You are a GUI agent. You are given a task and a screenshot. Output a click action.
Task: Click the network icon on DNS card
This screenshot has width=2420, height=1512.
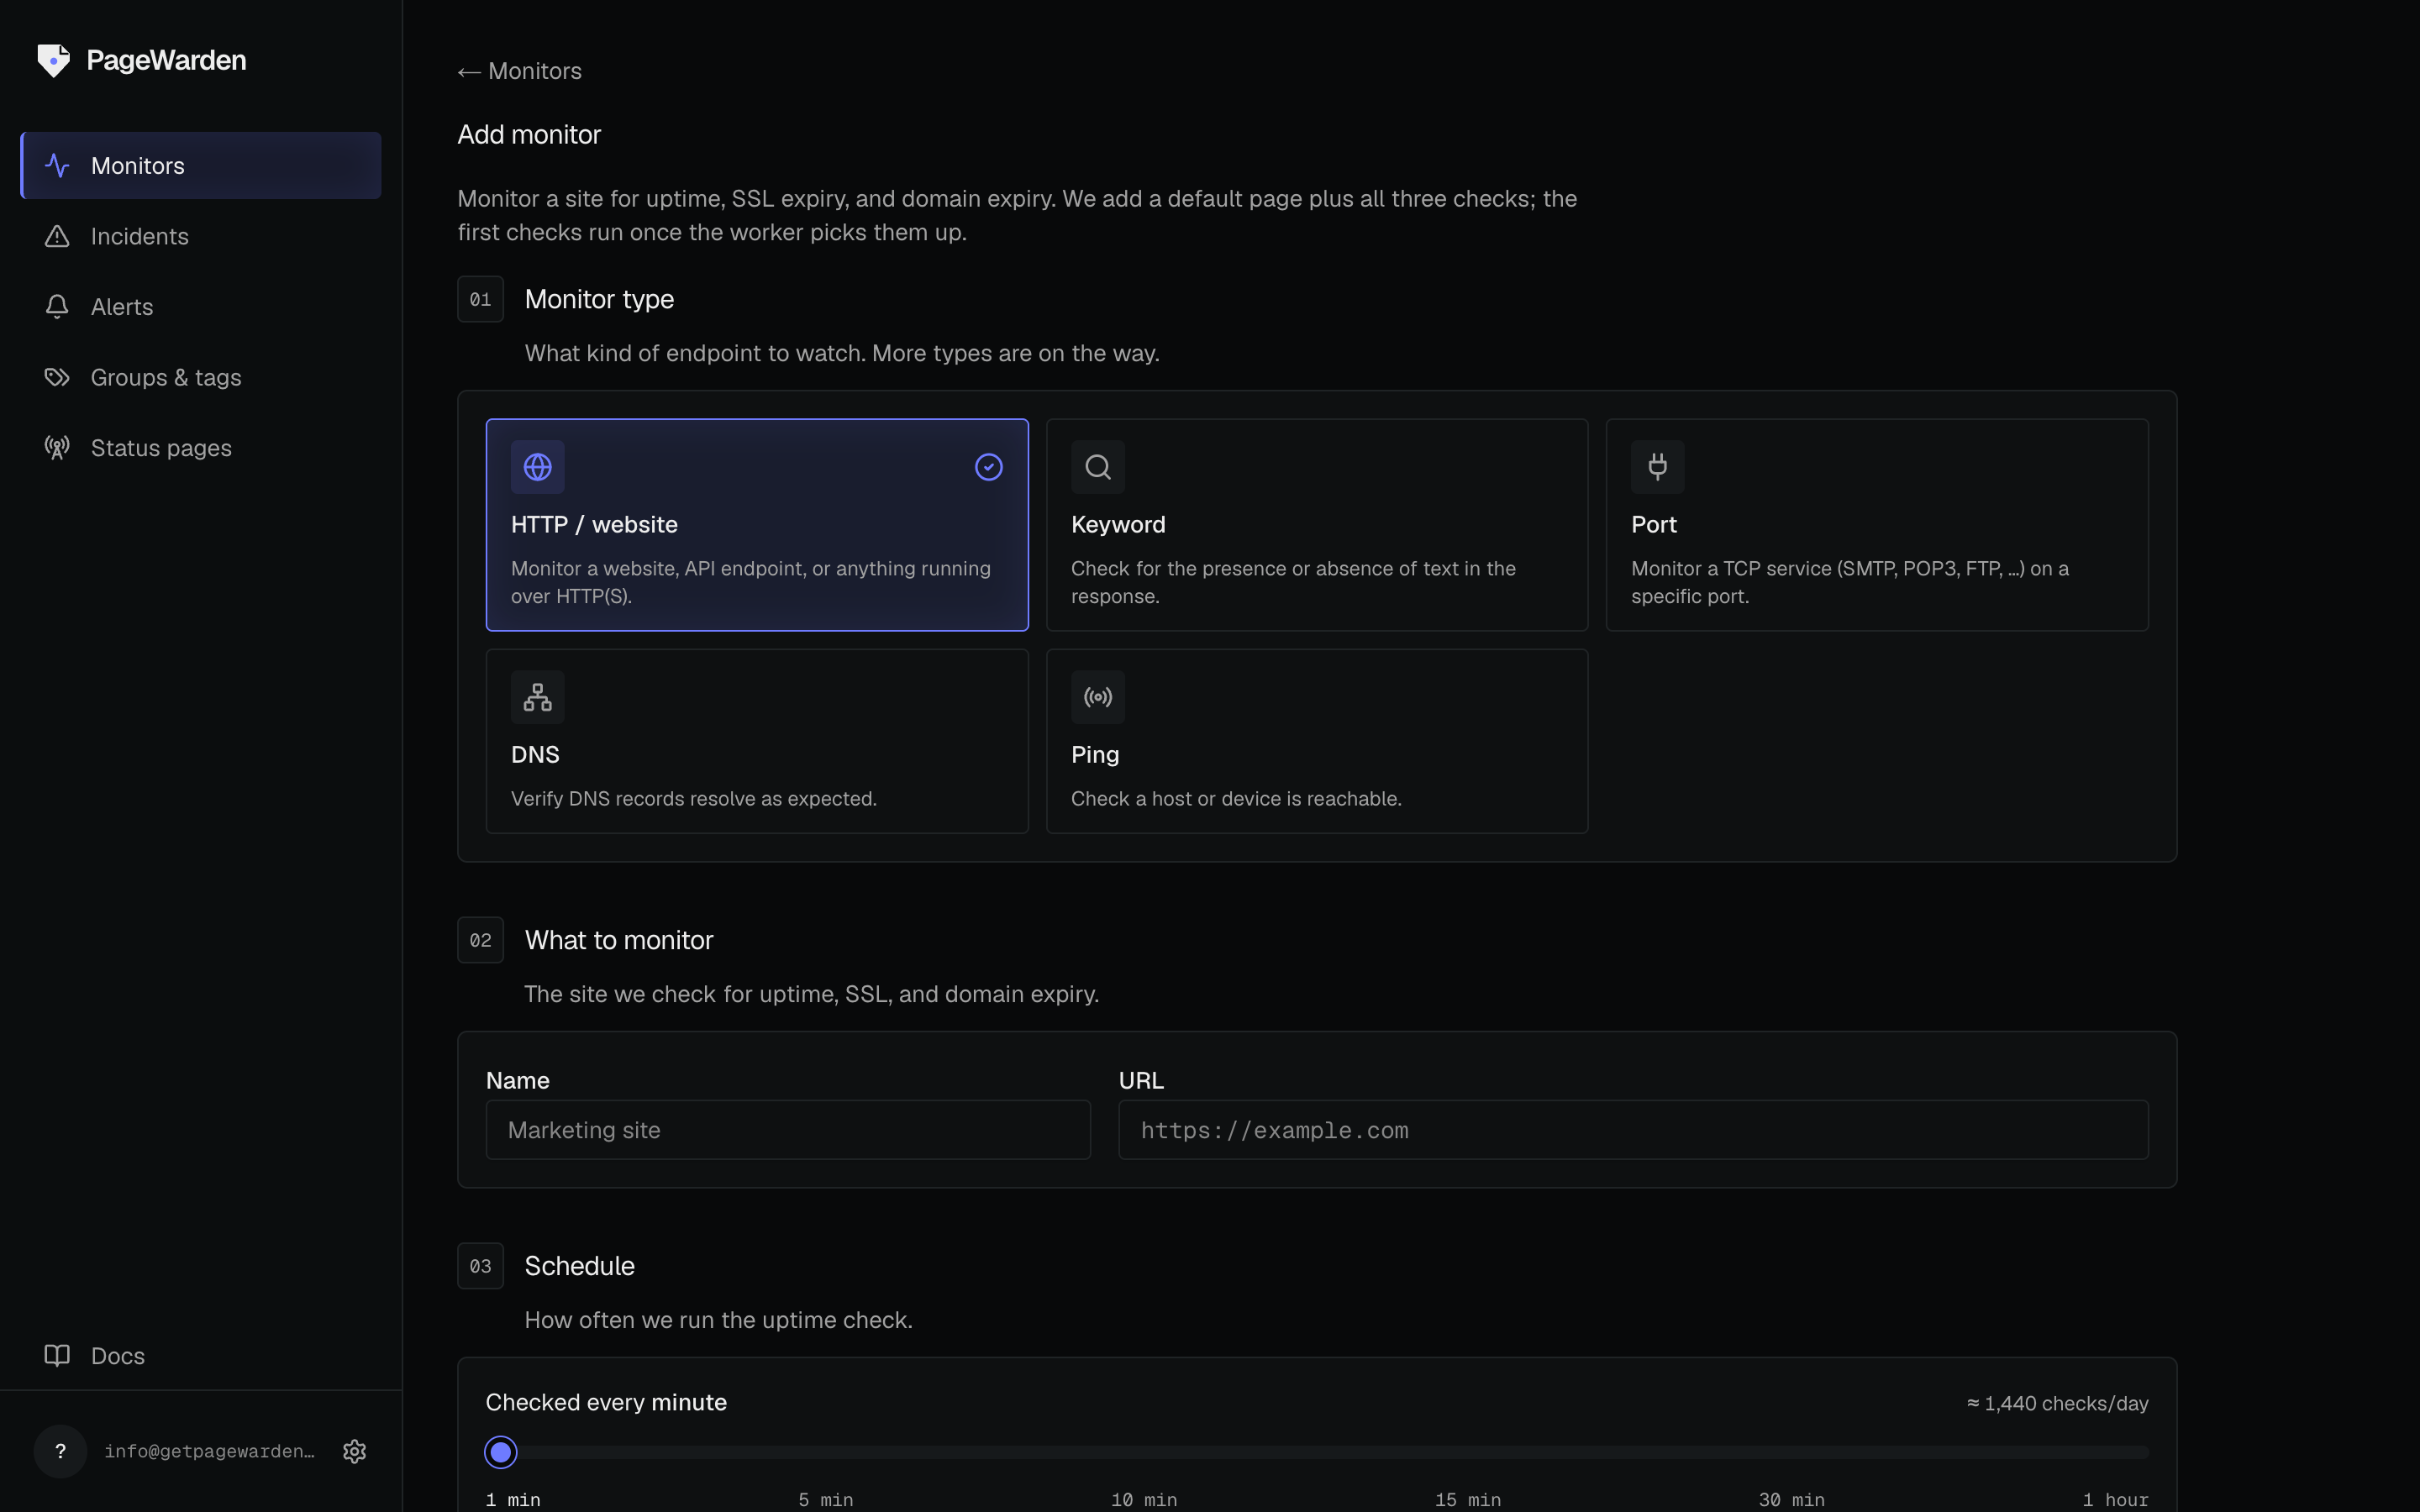click(x=538, y=697)
